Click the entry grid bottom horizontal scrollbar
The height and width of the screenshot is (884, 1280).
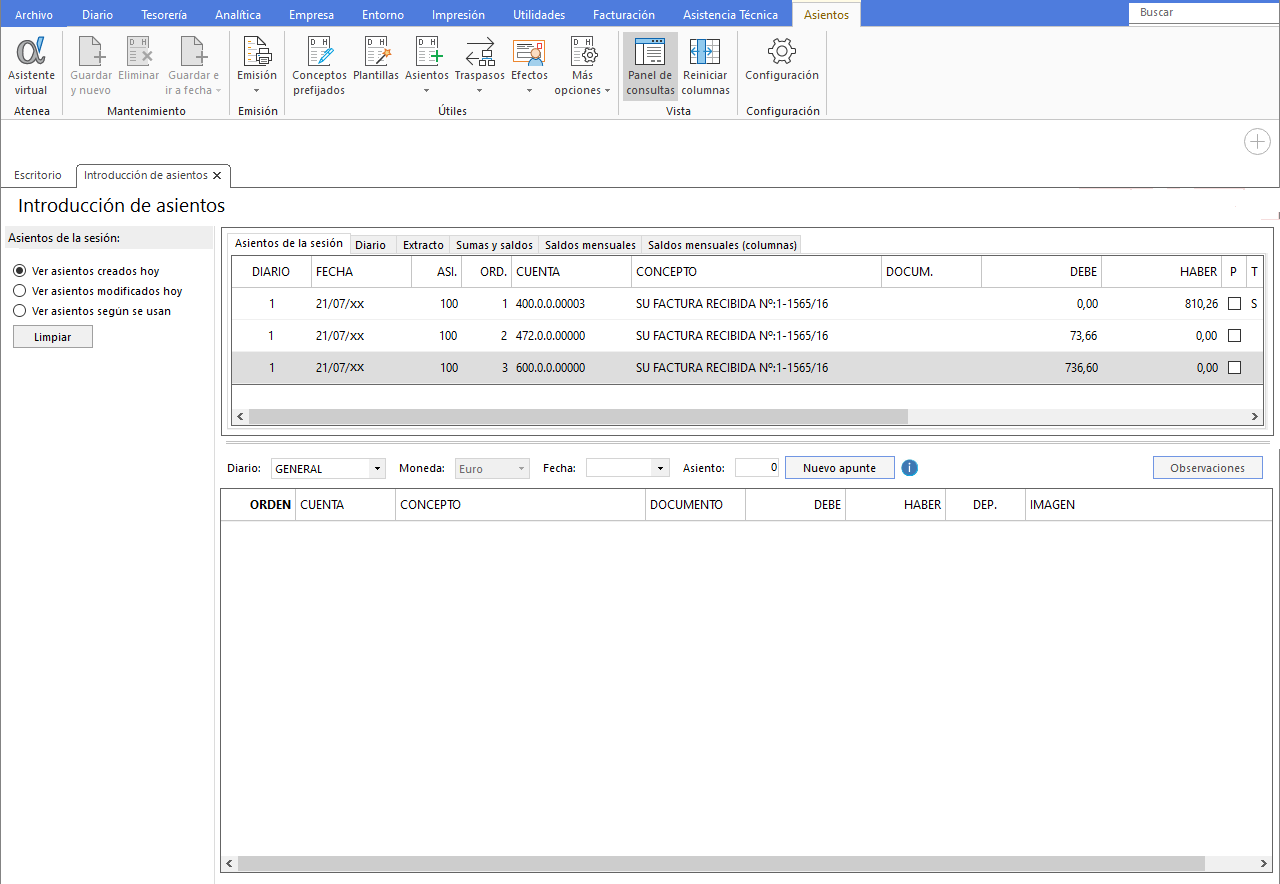721,863
